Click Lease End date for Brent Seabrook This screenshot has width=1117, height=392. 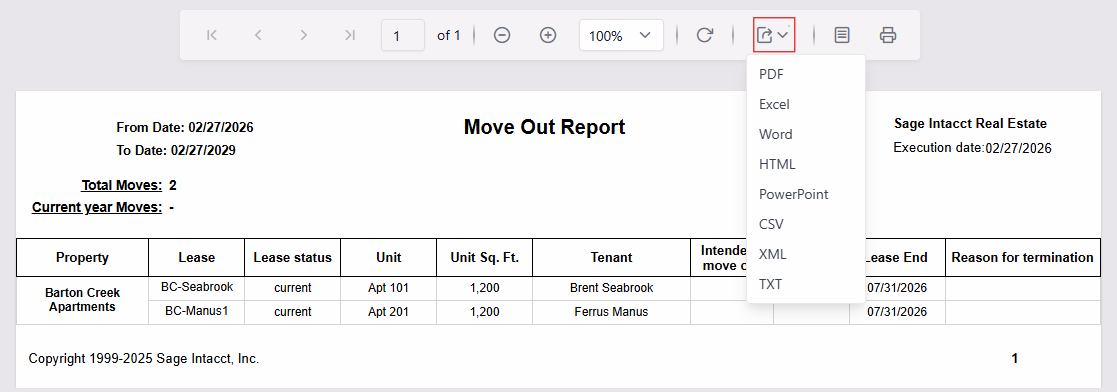point(898,288)
